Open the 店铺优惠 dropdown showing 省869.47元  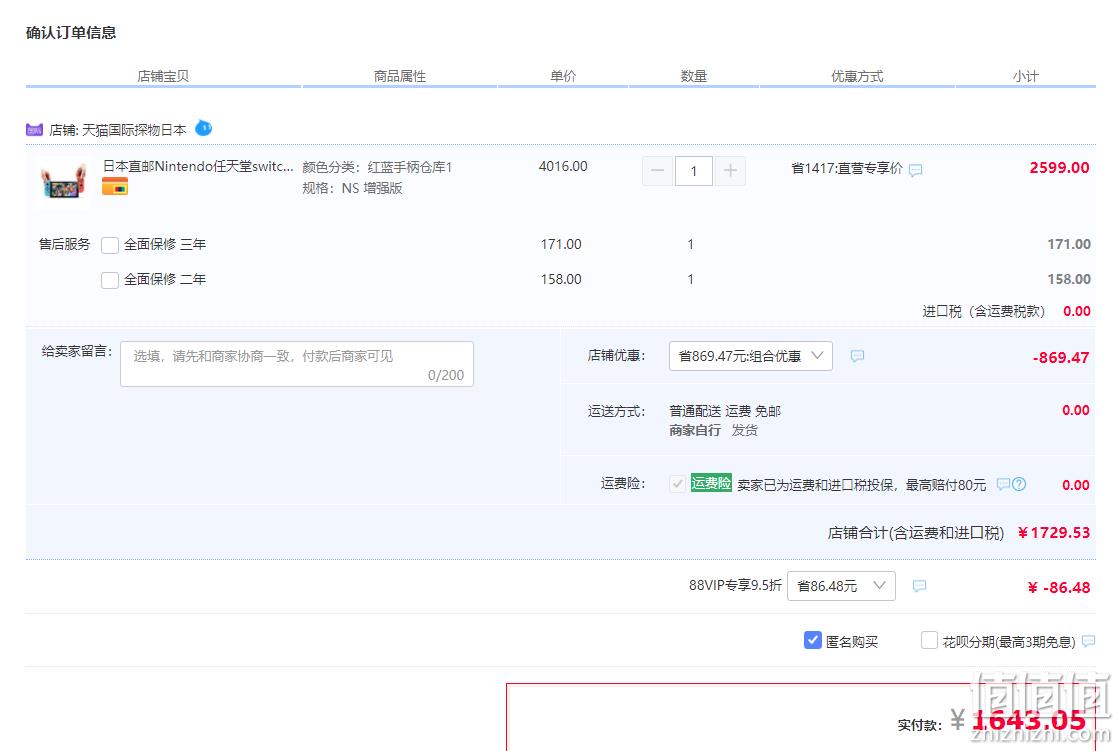click(x=751, y=356)
